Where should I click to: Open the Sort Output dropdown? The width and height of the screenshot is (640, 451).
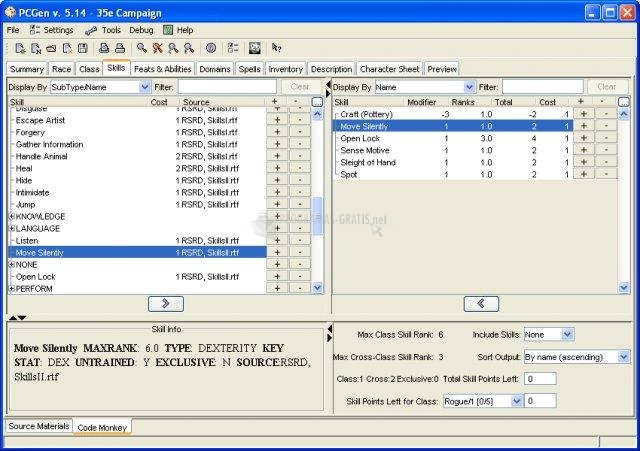coord(624,357)
